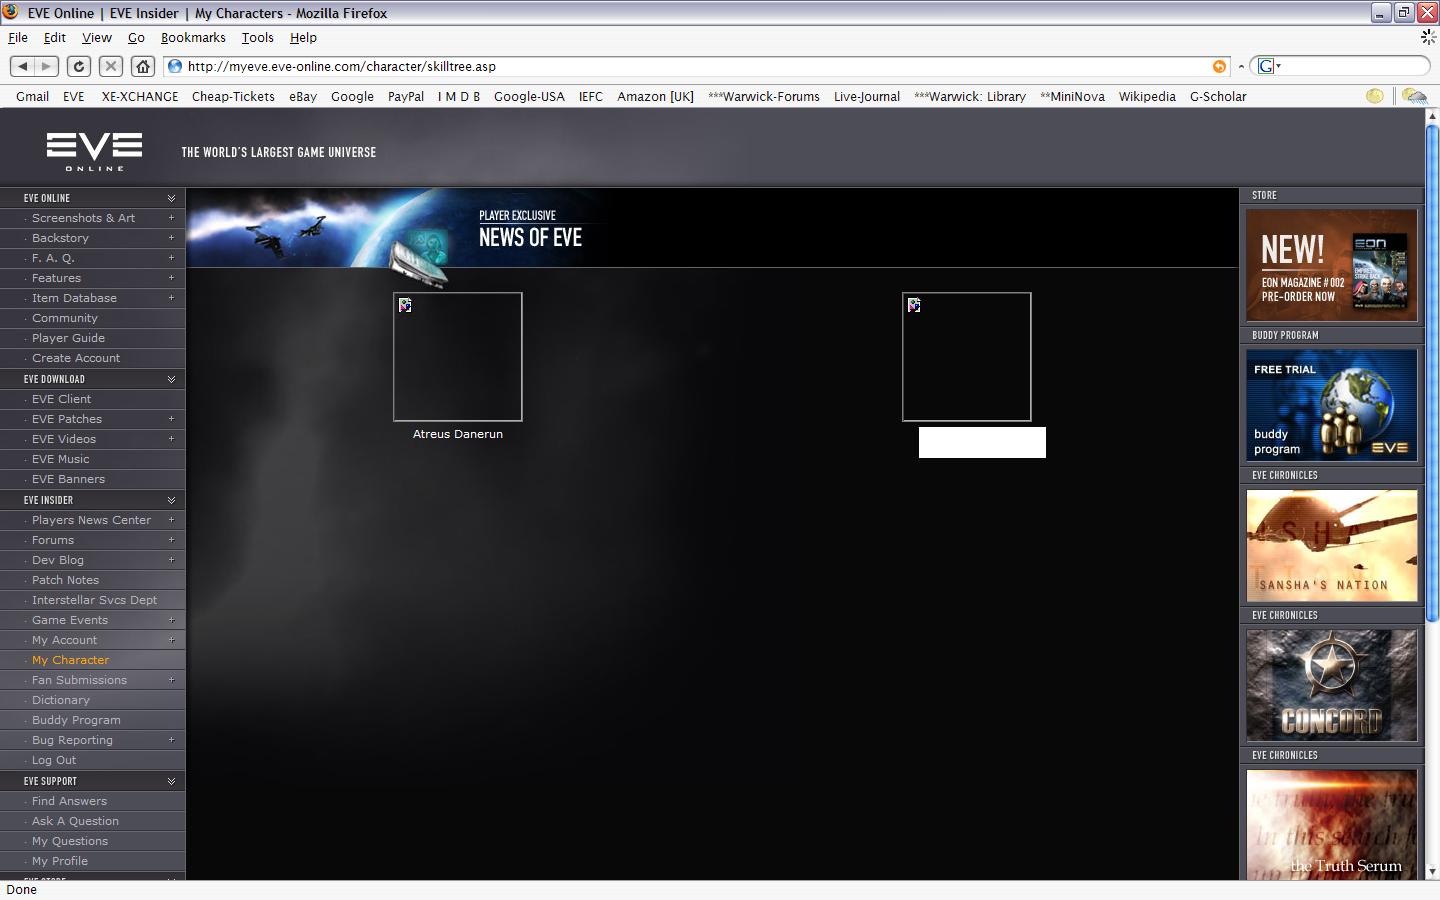The width and height of the screenshot is (1440, 900).
Task: Go back with the Back arrow button
Action: (22, 66)
